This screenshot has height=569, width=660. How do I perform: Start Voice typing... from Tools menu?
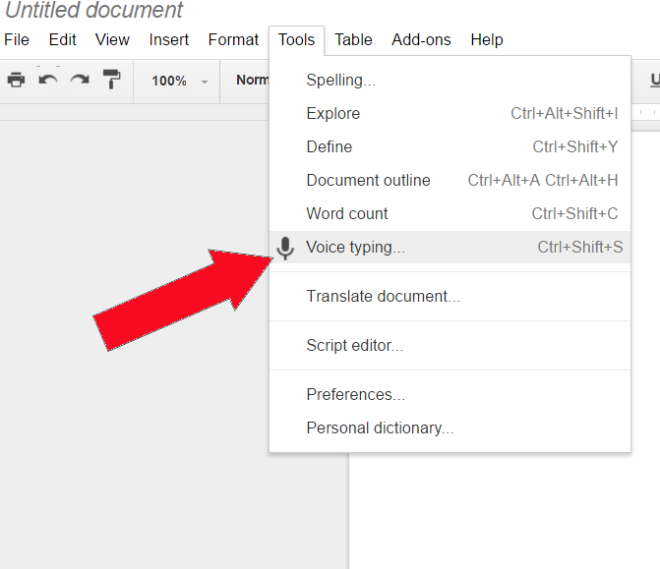[355, 248]
